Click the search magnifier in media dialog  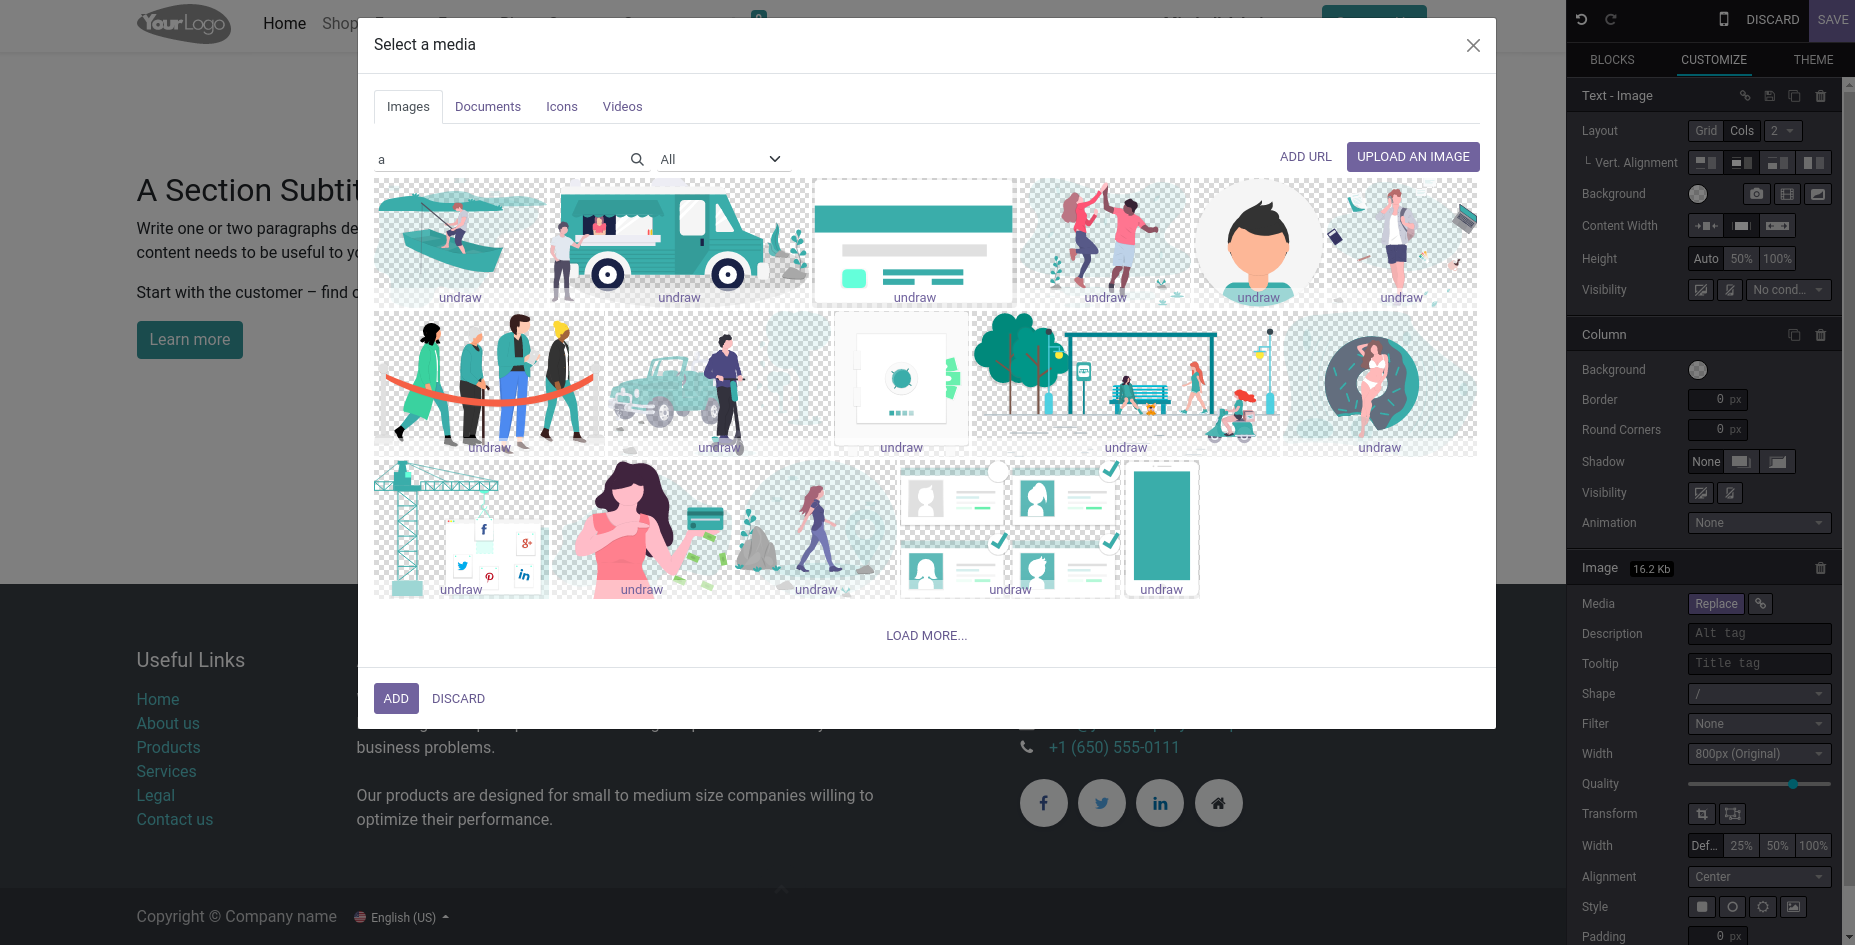point(637,159)
